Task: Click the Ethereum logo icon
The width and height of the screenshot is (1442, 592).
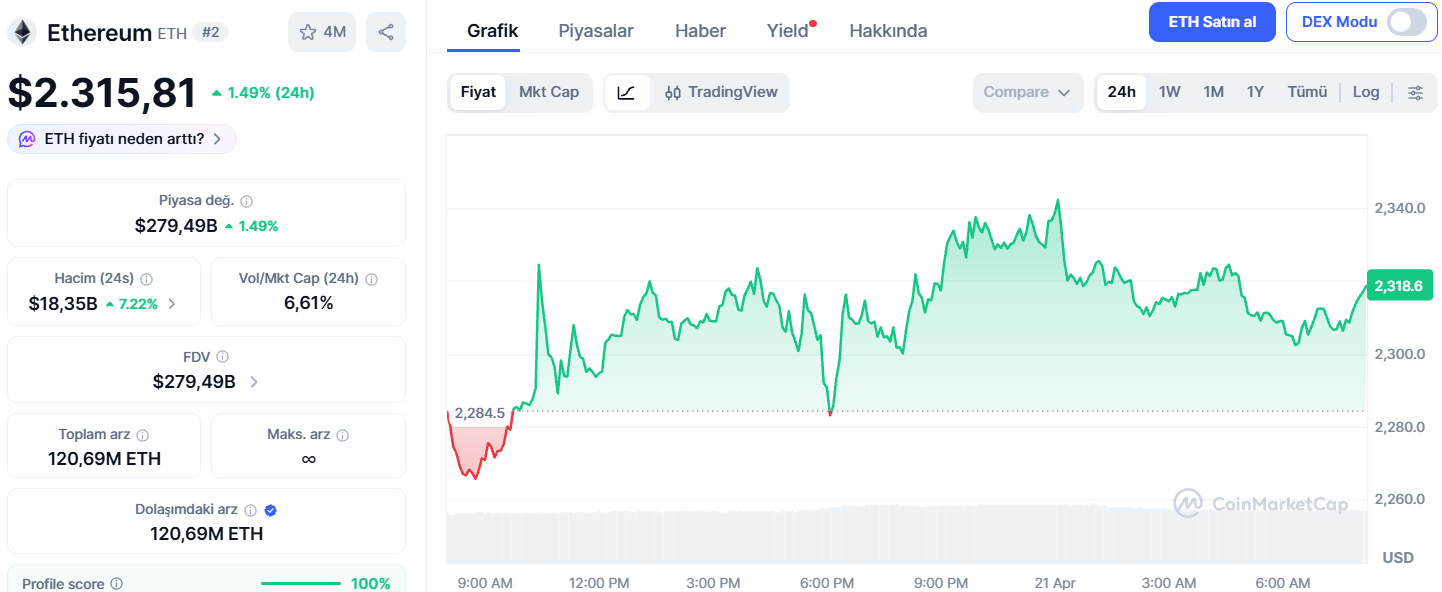Action: coord(21,32)
